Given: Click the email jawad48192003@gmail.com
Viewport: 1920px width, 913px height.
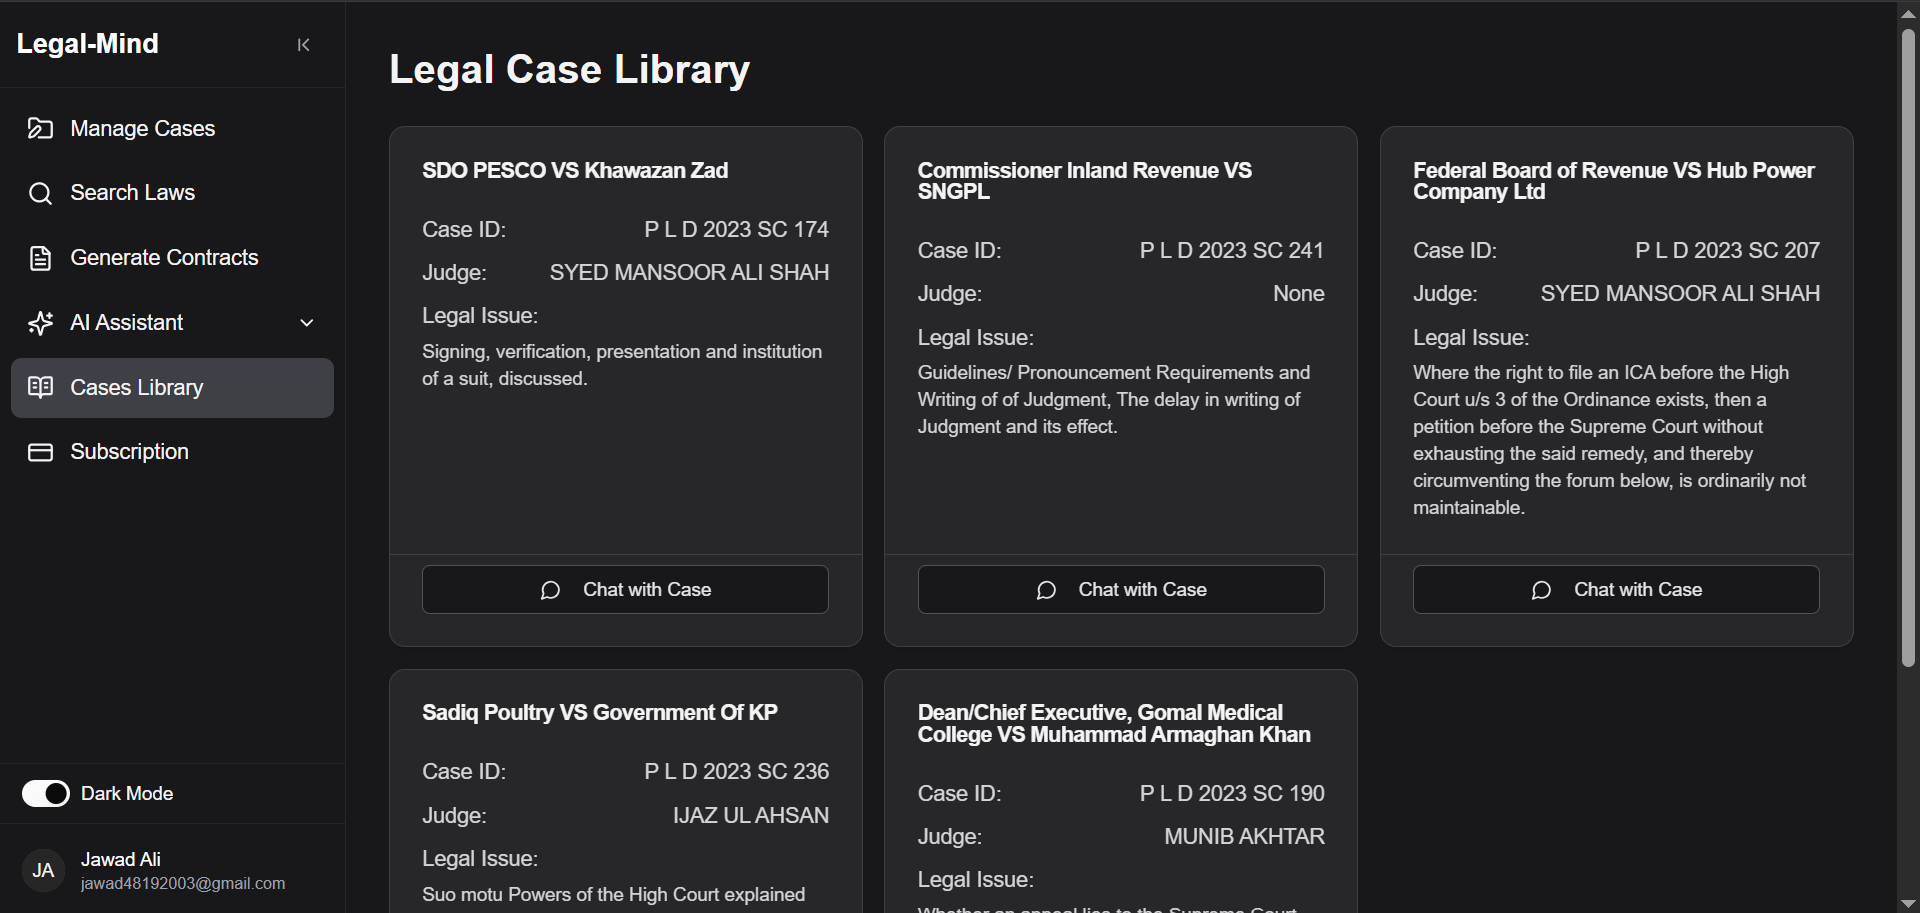Looking at the screenshot, I should point(183,884).
